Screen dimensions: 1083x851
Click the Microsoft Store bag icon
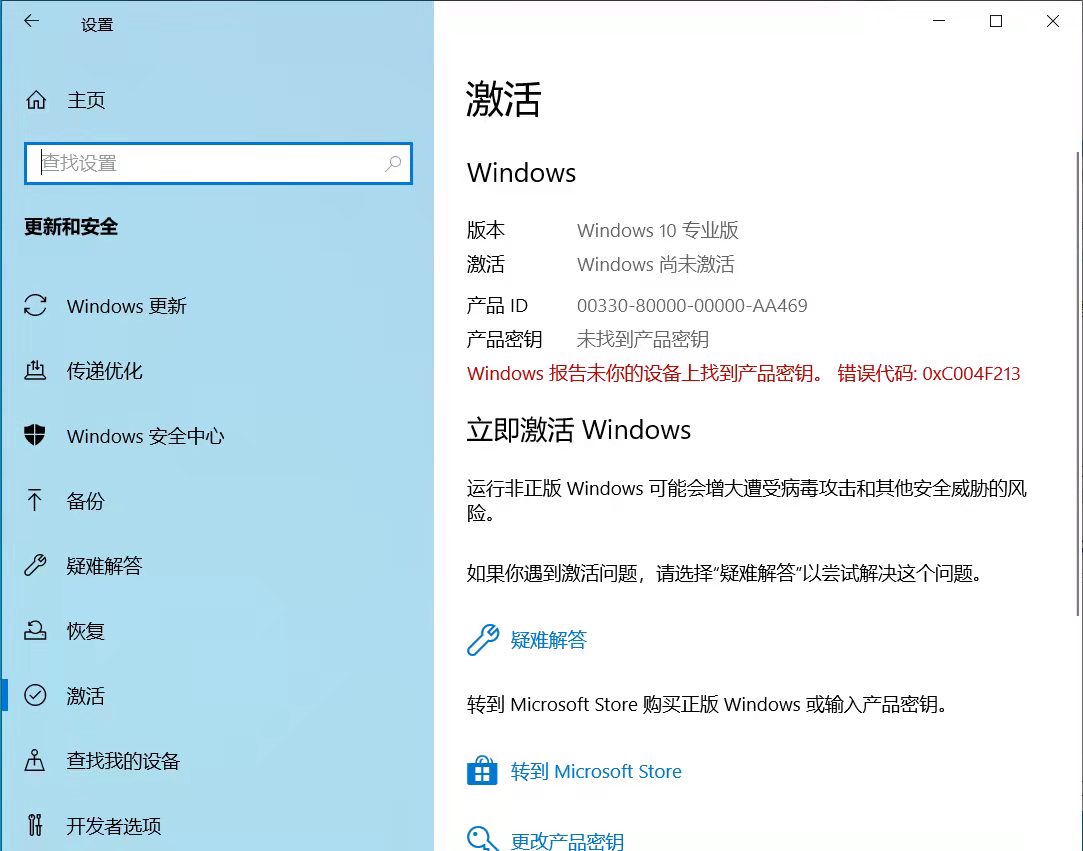pyautogui.click(x=482, y=771)
